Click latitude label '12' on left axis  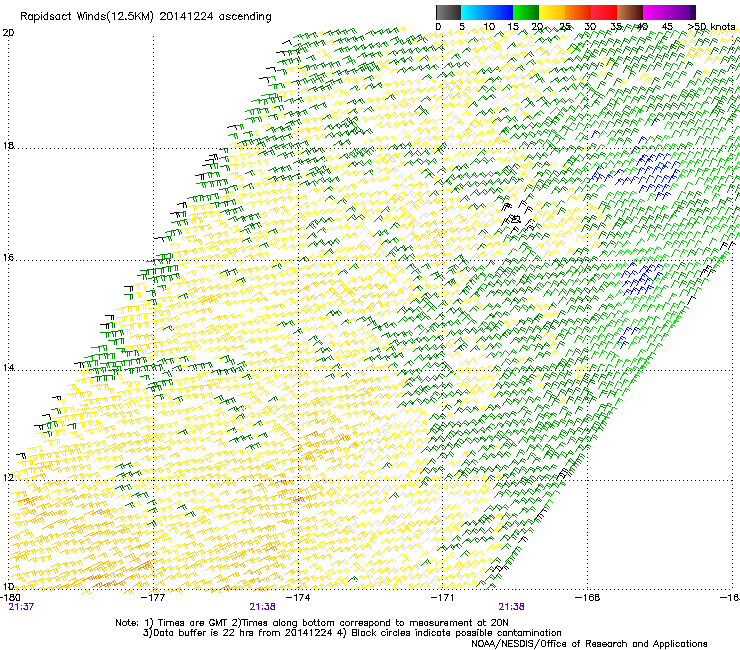pos(8,477)
